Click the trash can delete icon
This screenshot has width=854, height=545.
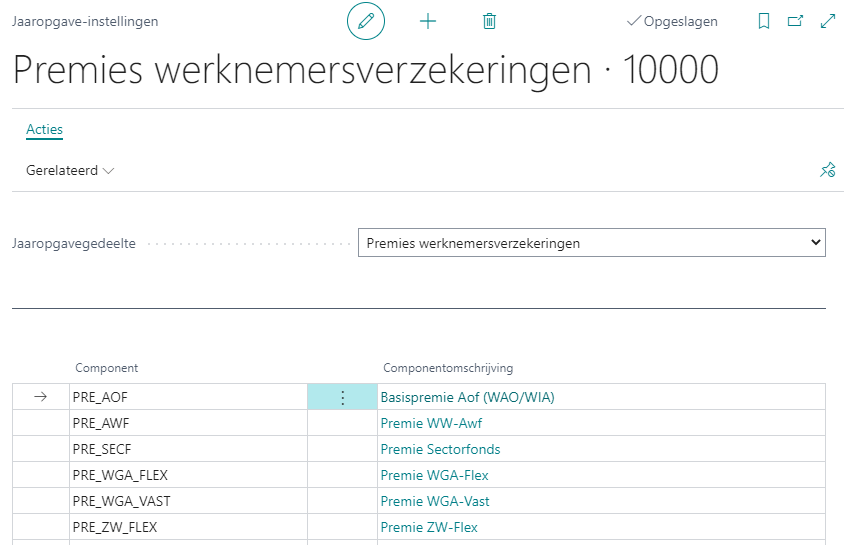click(489, 21)
